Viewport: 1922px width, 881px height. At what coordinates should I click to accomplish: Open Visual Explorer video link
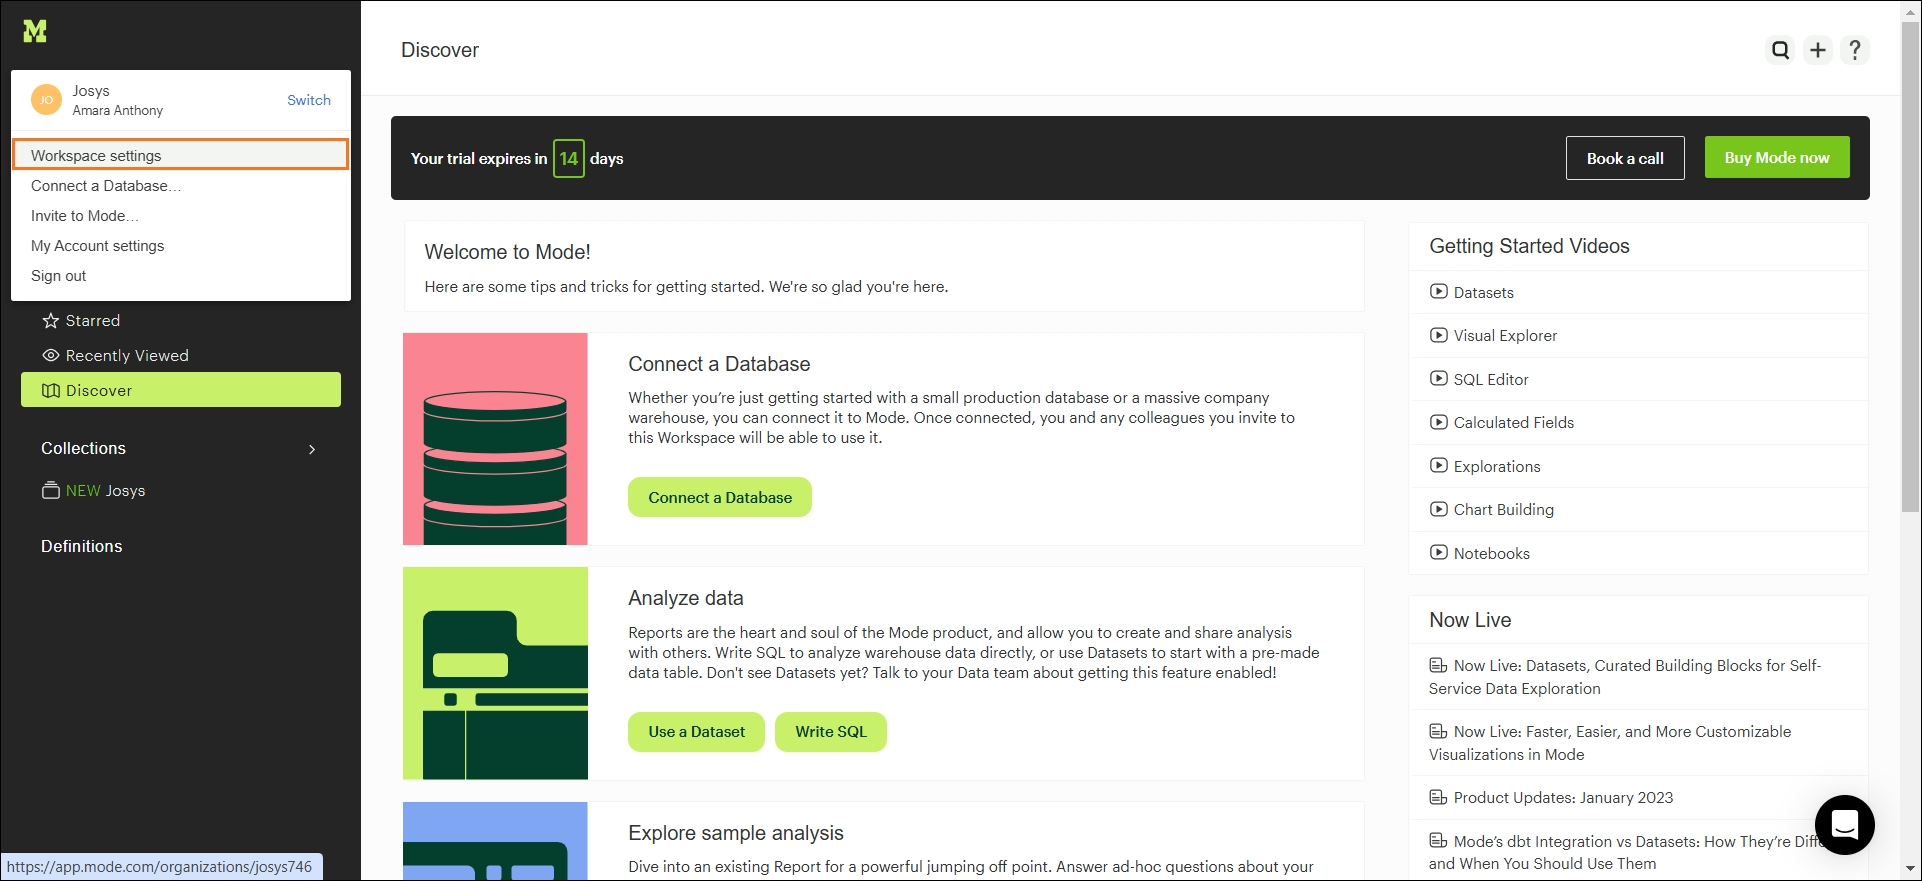pyautogui.click(x=1505, y=336)
